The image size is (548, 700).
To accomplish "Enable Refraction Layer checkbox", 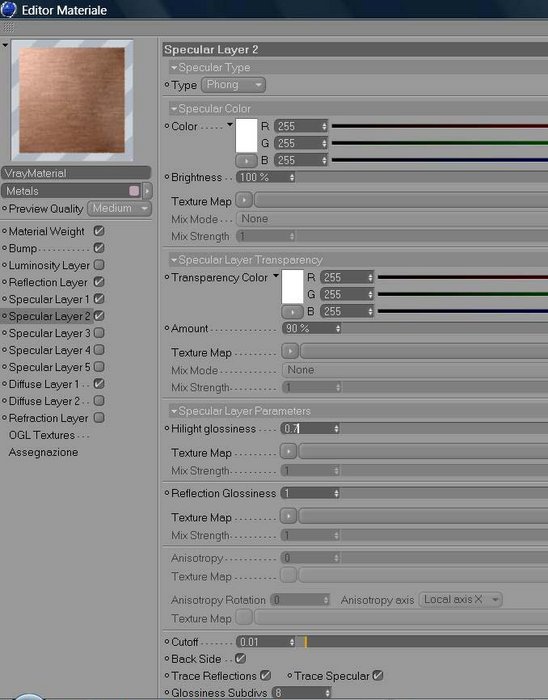I will coord(99,417).
